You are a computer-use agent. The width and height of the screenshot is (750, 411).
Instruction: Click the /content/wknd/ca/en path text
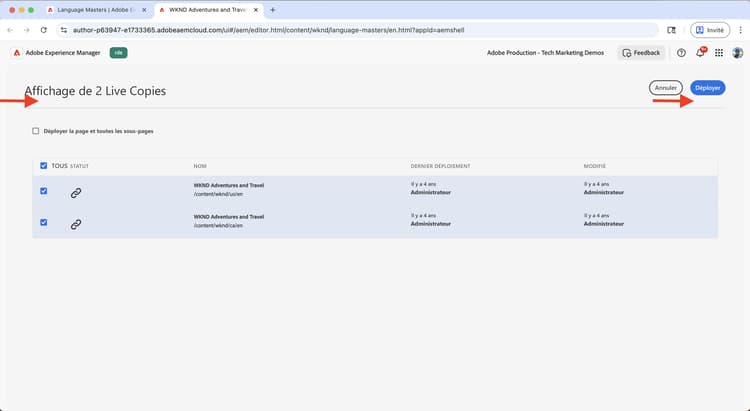(x=218, y=225)
